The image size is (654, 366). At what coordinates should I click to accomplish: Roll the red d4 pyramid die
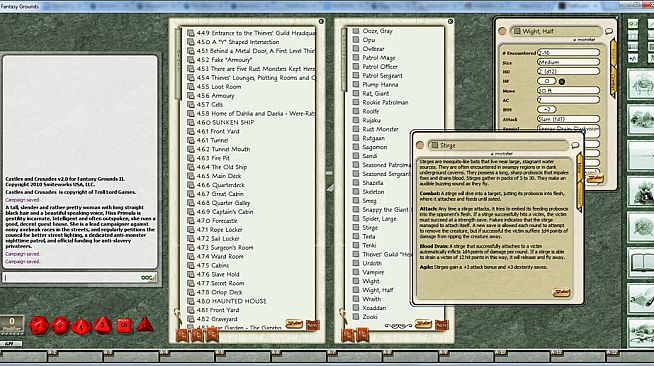click(145, 324)
